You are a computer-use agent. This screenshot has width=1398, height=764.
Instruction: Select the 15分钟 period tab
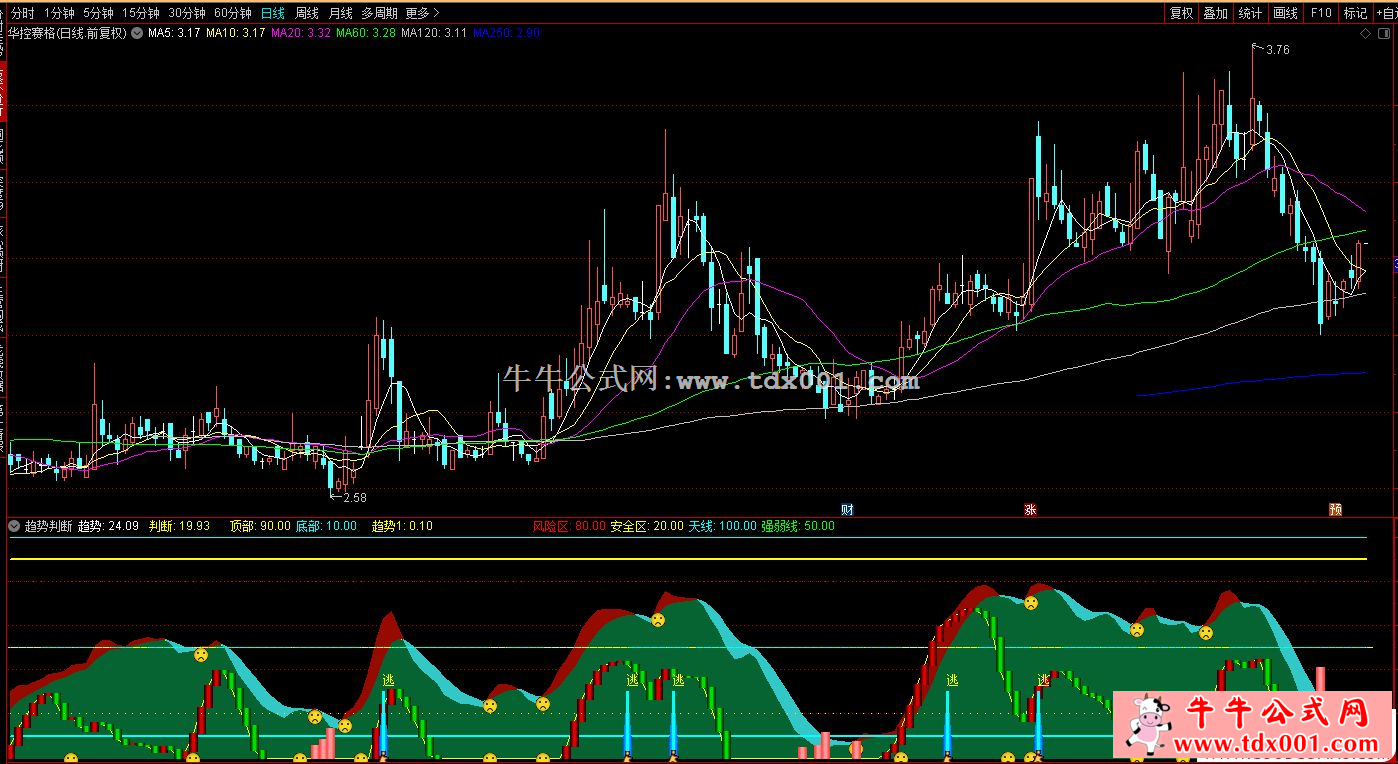click(140, 13)
